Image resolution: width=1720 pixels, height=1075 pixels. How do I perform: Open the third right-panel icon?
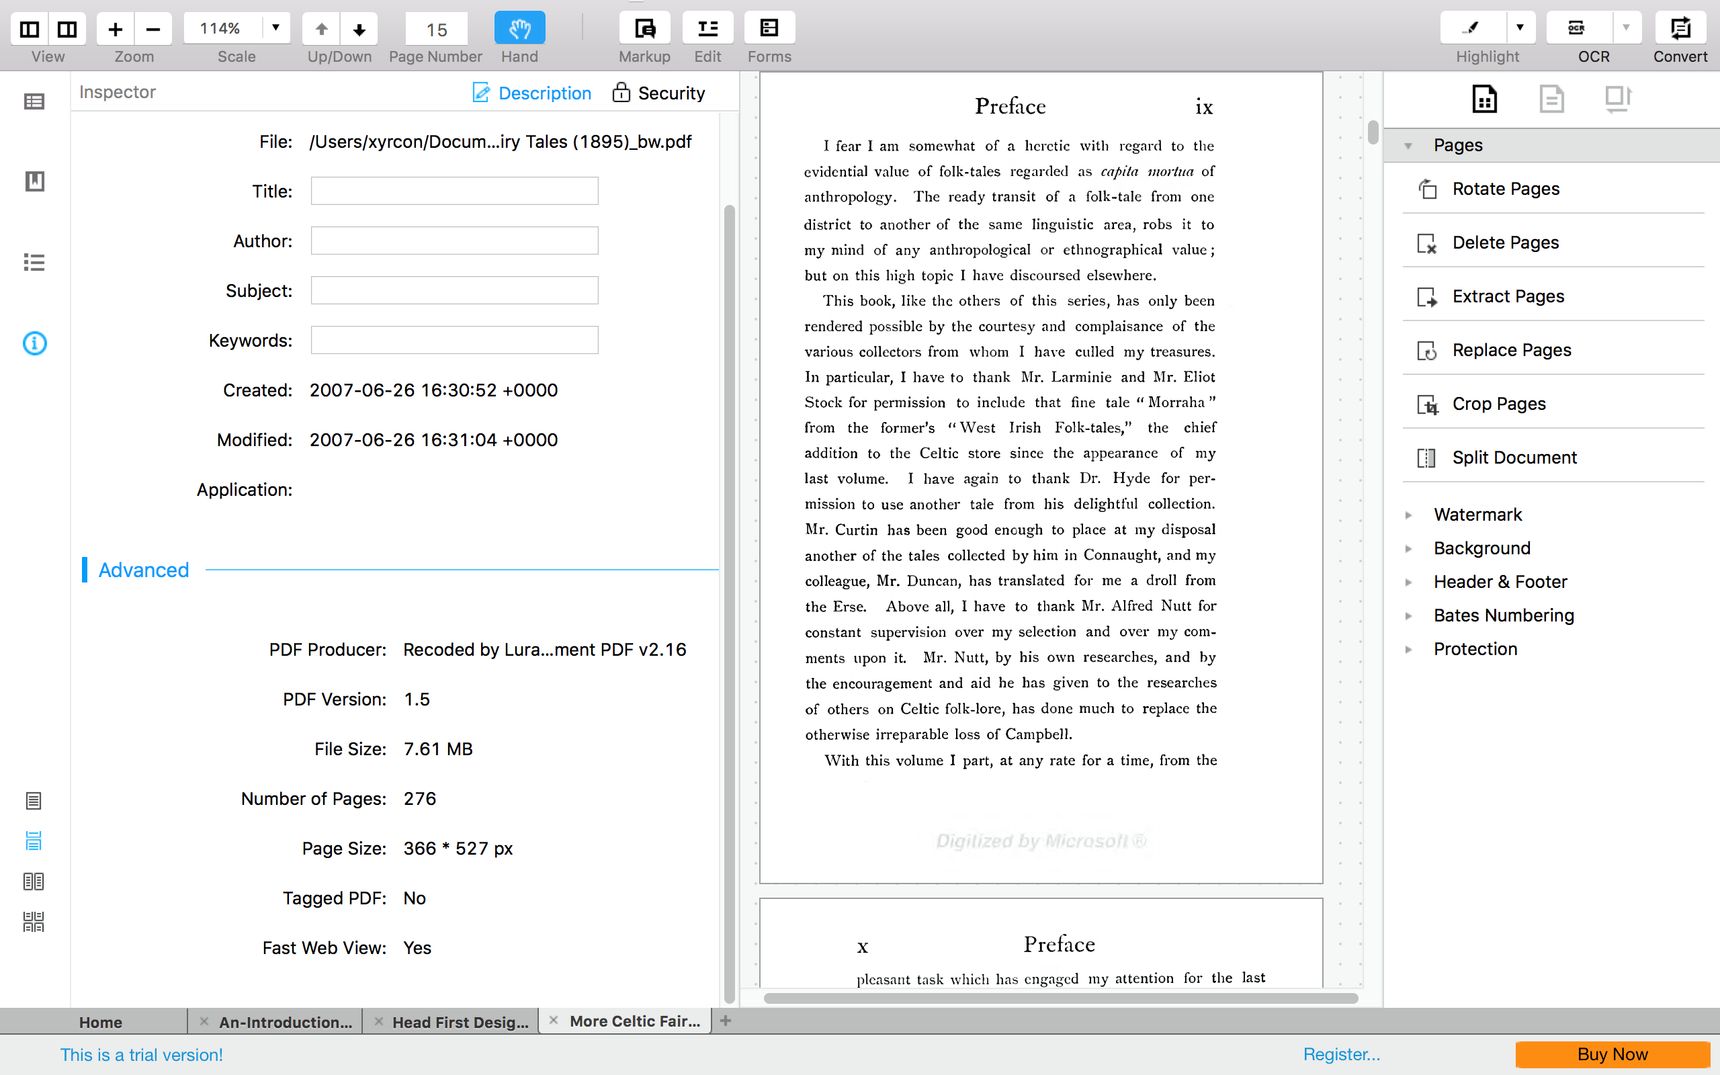point(1618,98)
